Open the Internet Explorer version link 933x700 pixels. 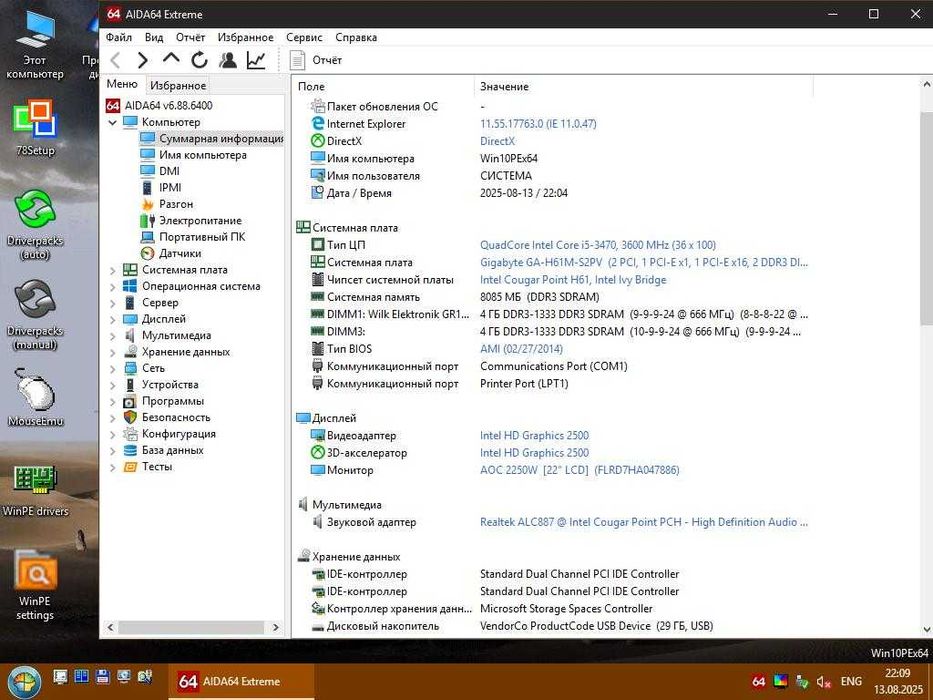tap(538, 124)
